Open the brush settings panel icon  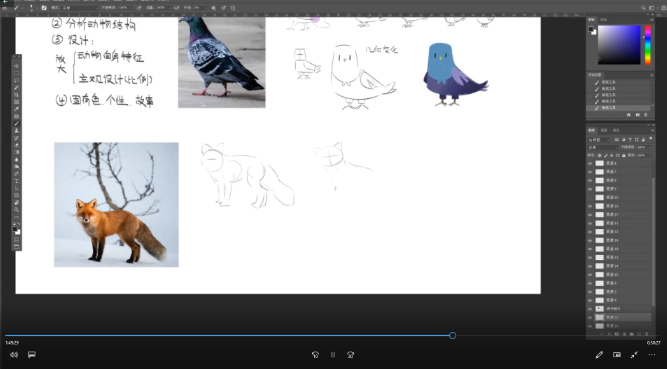pyautogui.click(x=44, y=8)
